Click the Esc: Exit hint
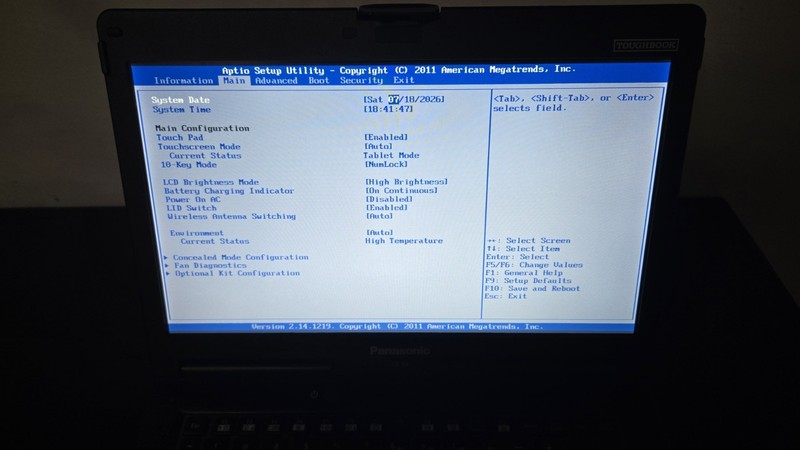The width and height of the screenshot is (800, 450). click(506, 296)
